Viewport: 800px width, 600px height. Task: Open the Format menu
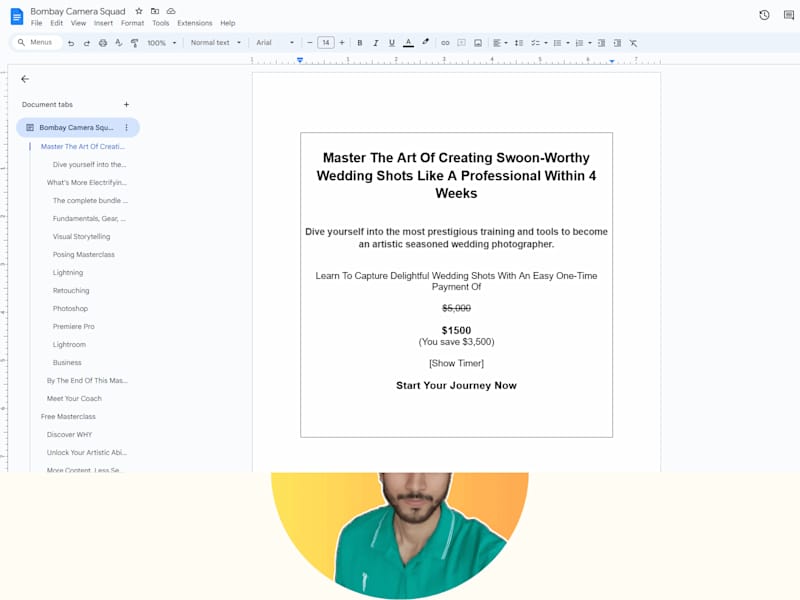(133, 23)
